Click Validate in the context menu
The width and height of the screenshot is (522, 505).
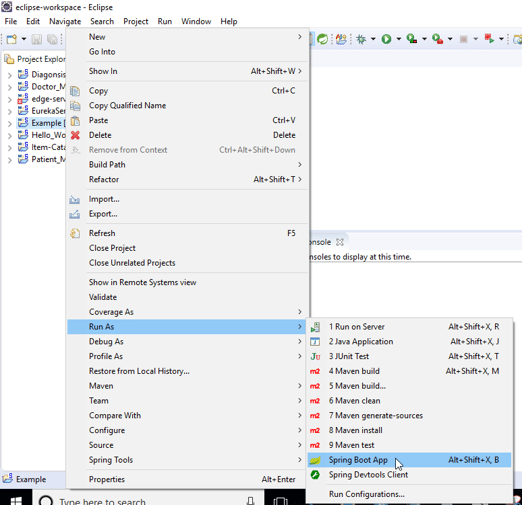(x=187, y=297)
